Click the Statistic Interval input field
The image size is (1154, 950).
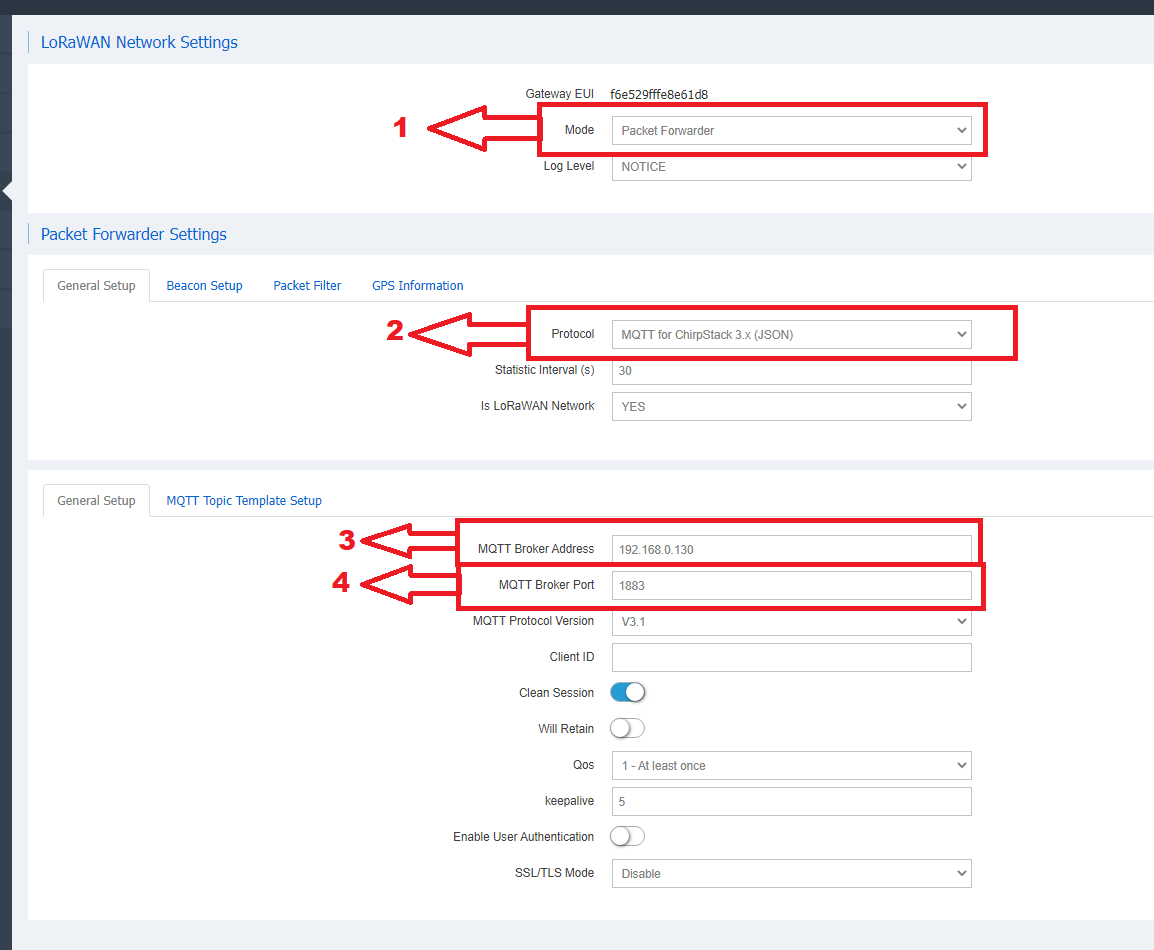point(791,371)
